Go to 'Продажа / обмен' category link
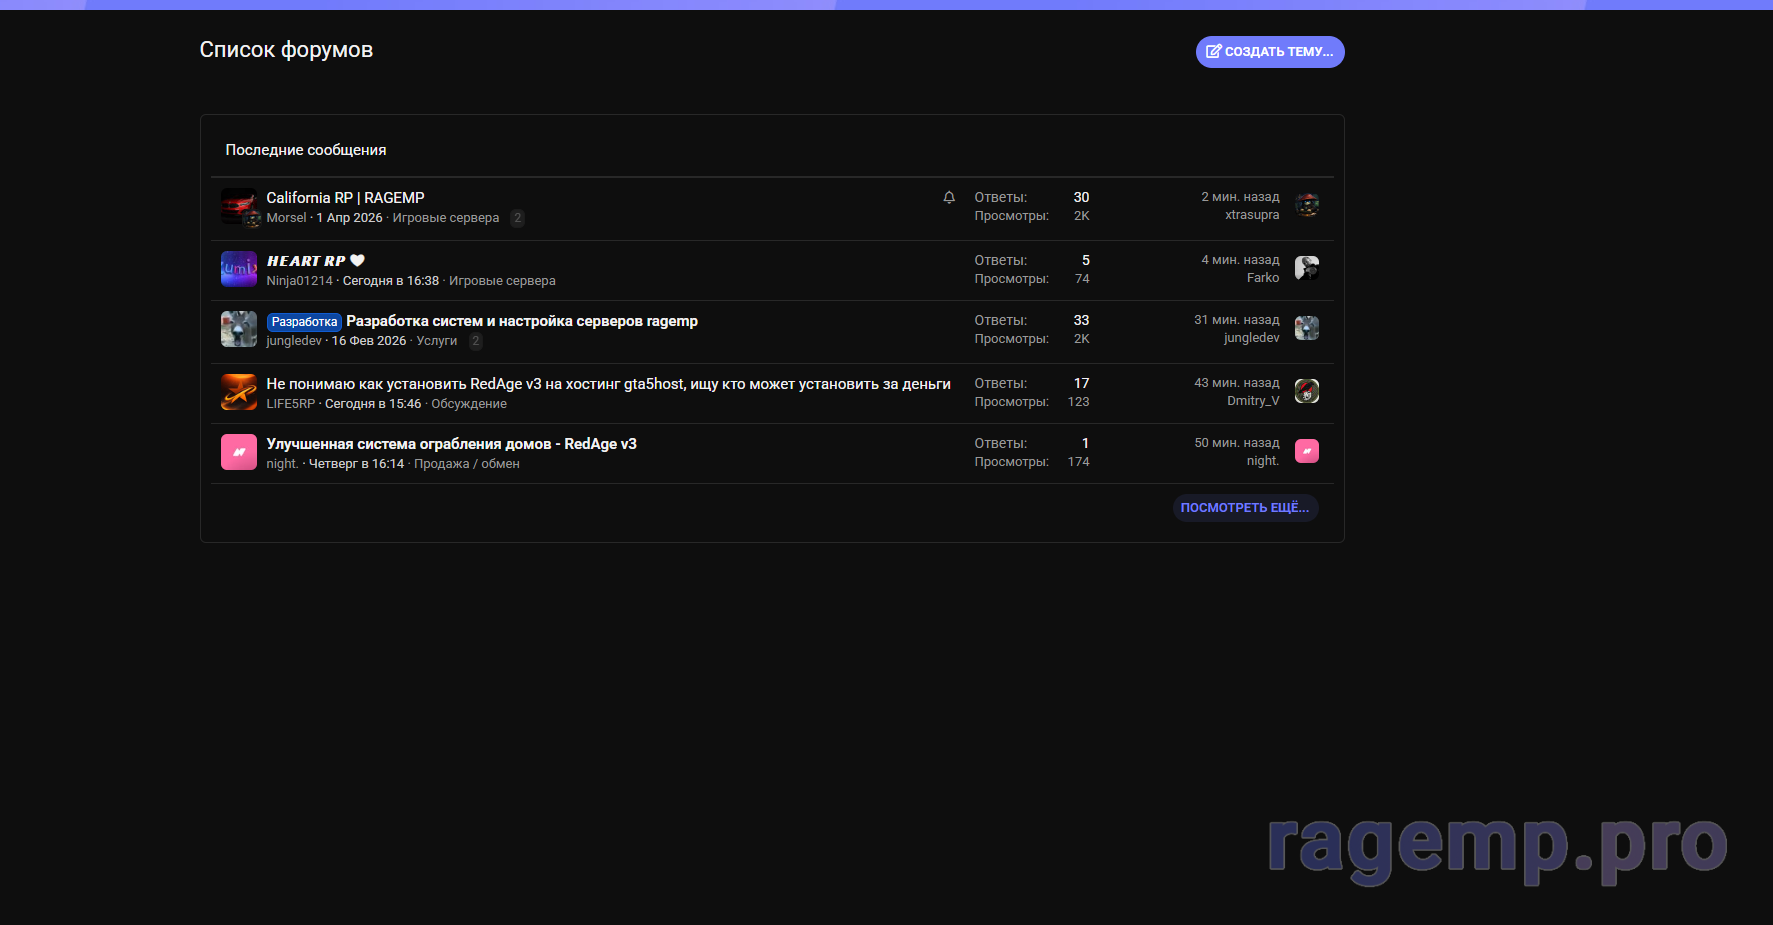1773x925 pixels. click(466, 464)
